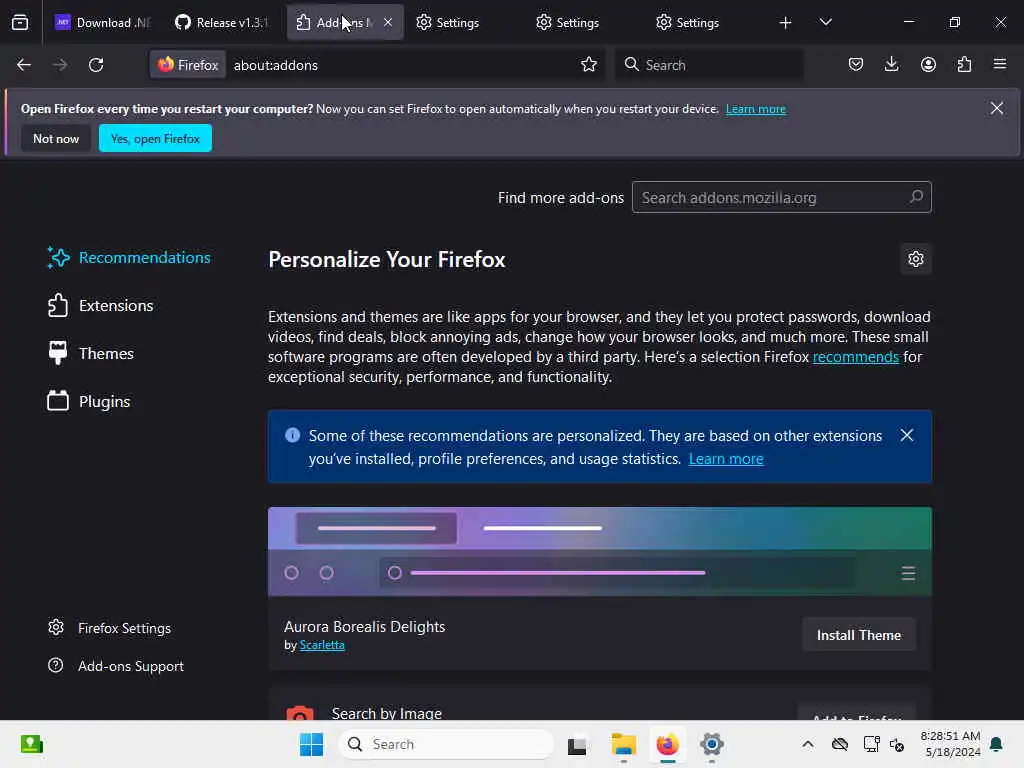This screenshot has width=1024, height=768.
Task: Open the Firefox account icon
Action: [928, 65]
